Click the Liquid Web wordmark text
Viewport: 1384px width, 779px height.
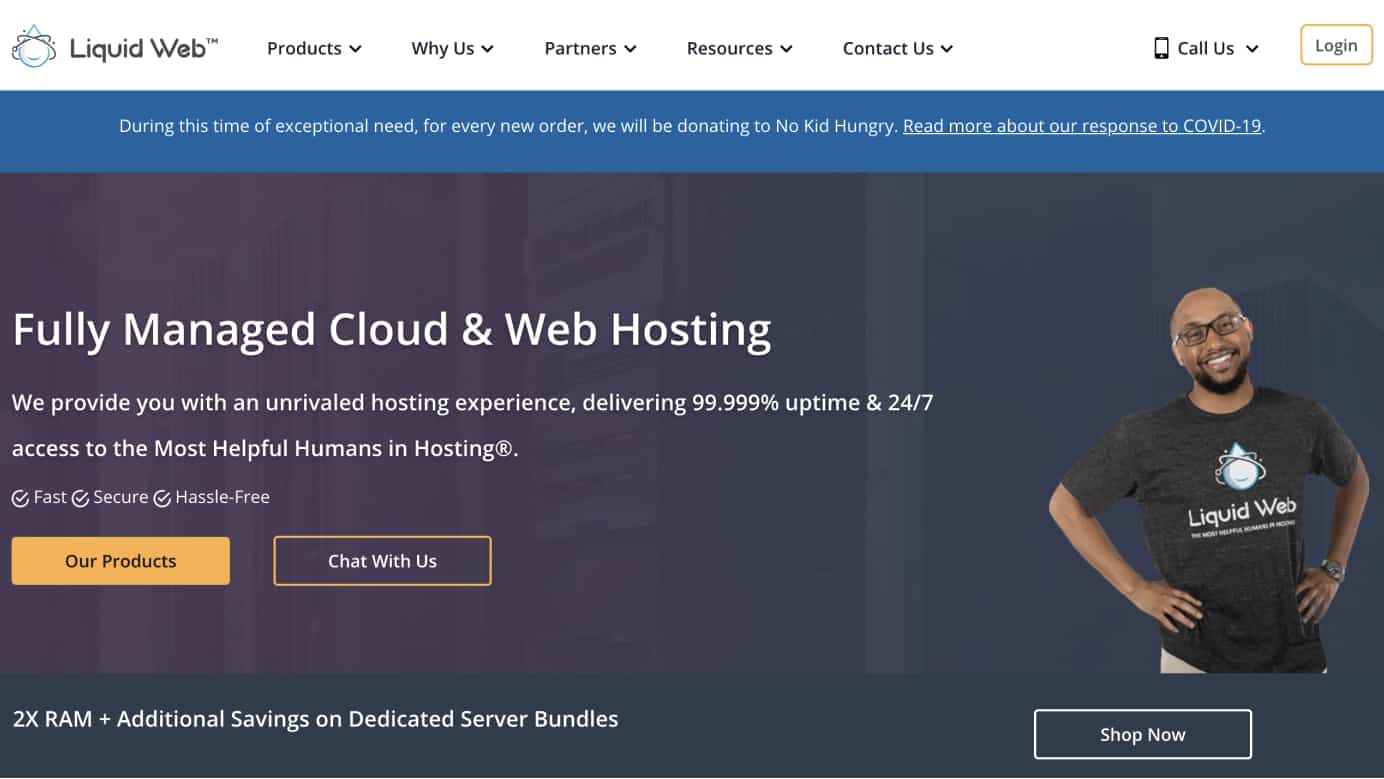click(144, 48)
